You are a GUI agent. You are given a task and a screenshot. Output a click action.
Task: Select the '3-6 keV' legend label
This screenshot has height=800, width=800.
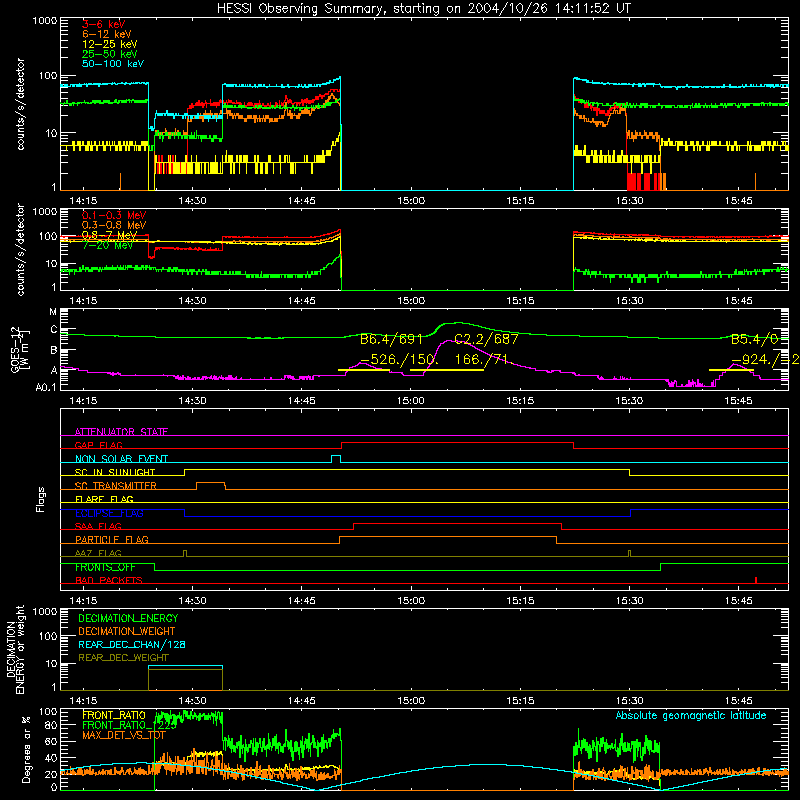[x=104, y=24]
